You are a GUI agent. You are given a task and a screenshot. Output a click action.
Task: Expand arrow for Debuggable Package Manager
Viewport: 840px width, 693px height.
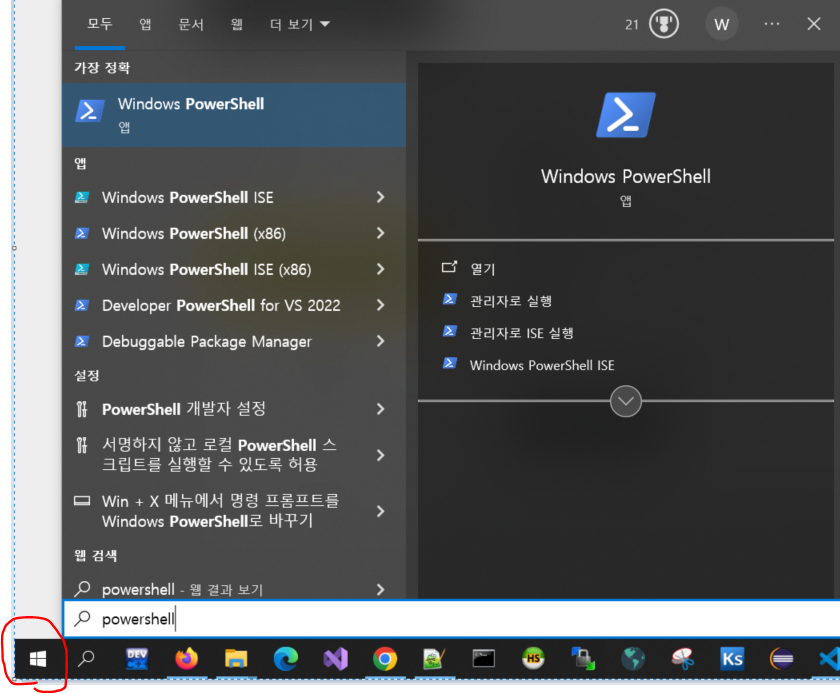tap(380, 341)
